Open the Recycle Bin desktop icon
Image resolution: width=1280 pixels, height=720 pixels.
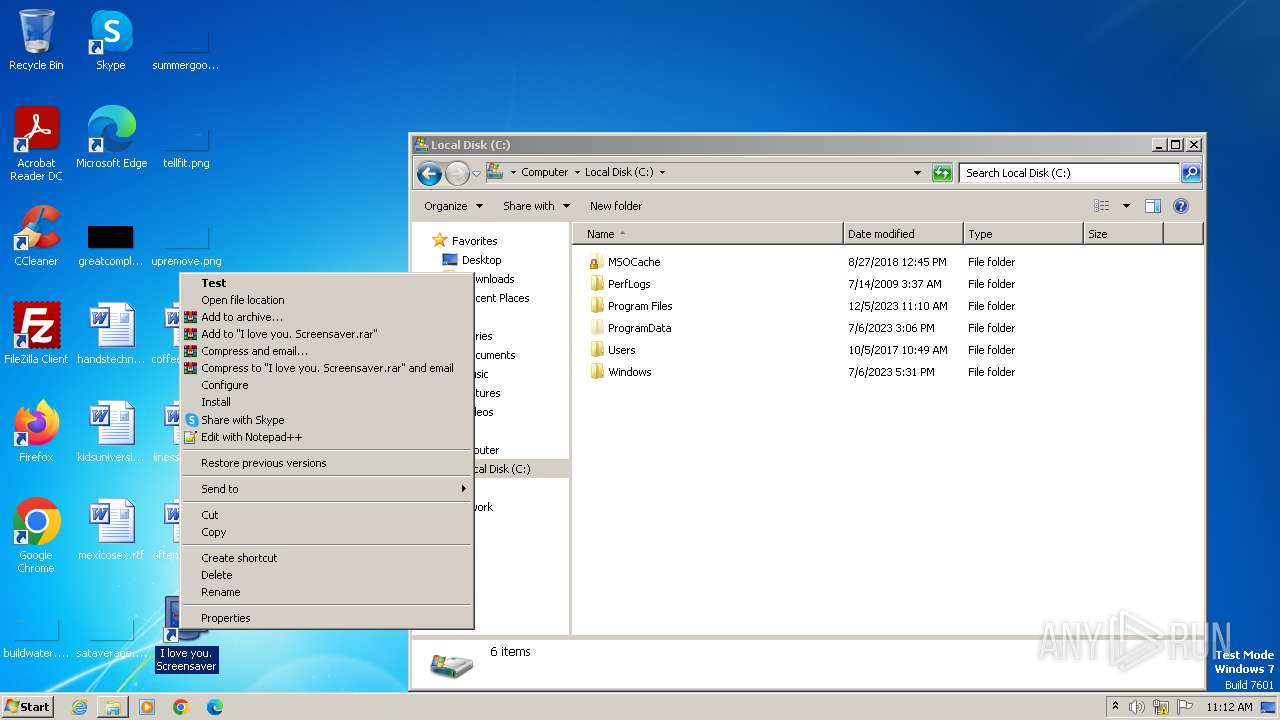36,40
